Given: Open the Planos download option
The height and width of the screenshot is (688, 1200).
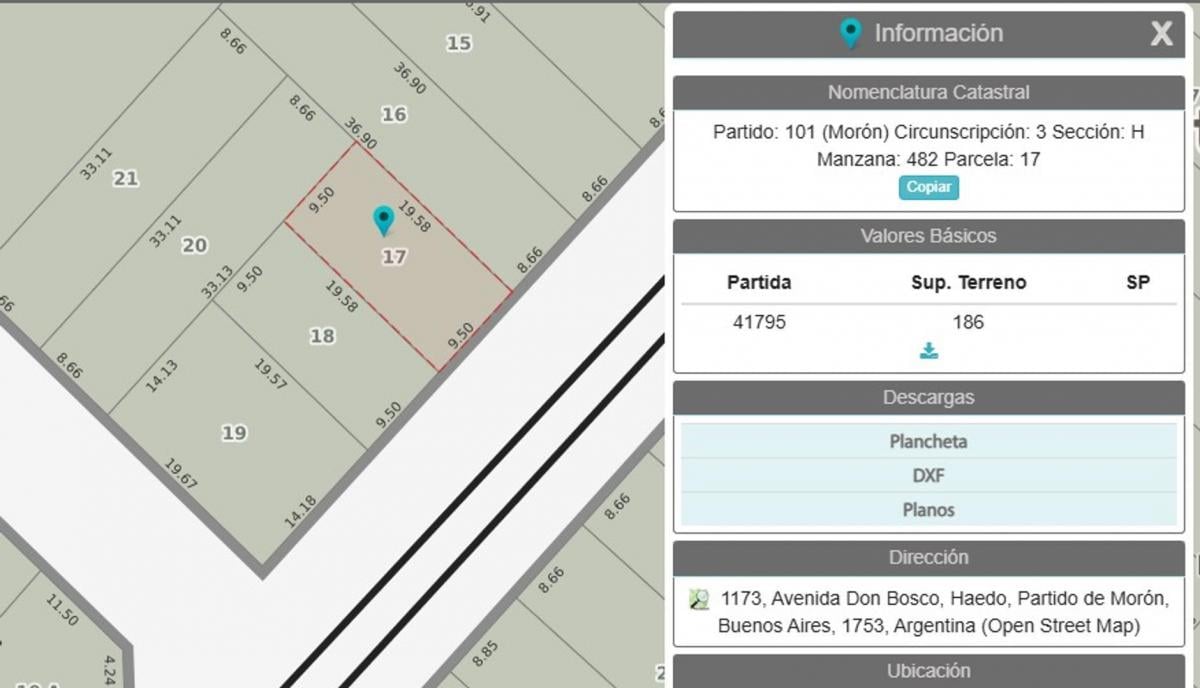Looking at the screenshot, I should point(929,509).
